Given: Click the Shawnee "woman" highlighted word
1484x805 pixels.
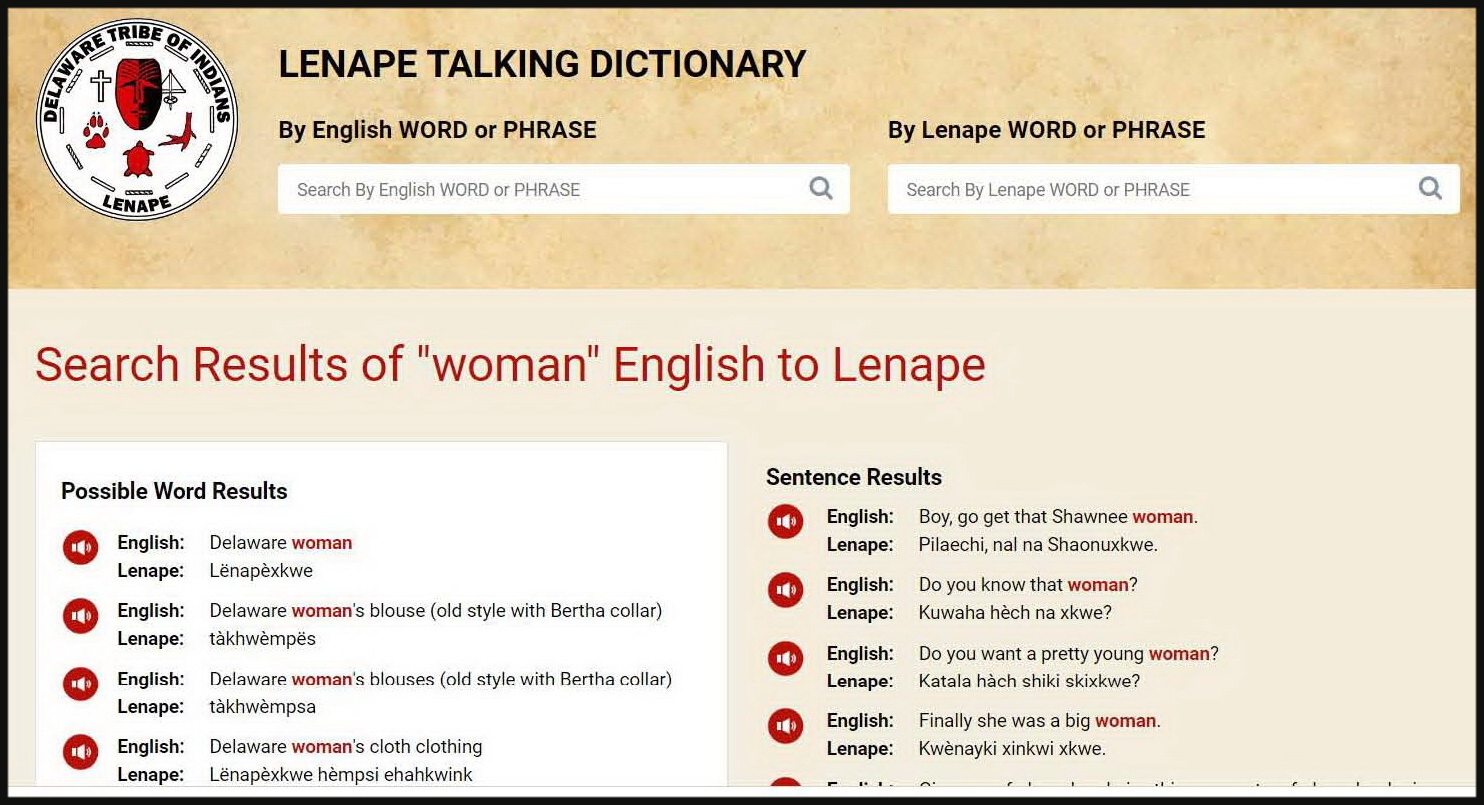Looking at the screenshot, I should coord(1161,516).
